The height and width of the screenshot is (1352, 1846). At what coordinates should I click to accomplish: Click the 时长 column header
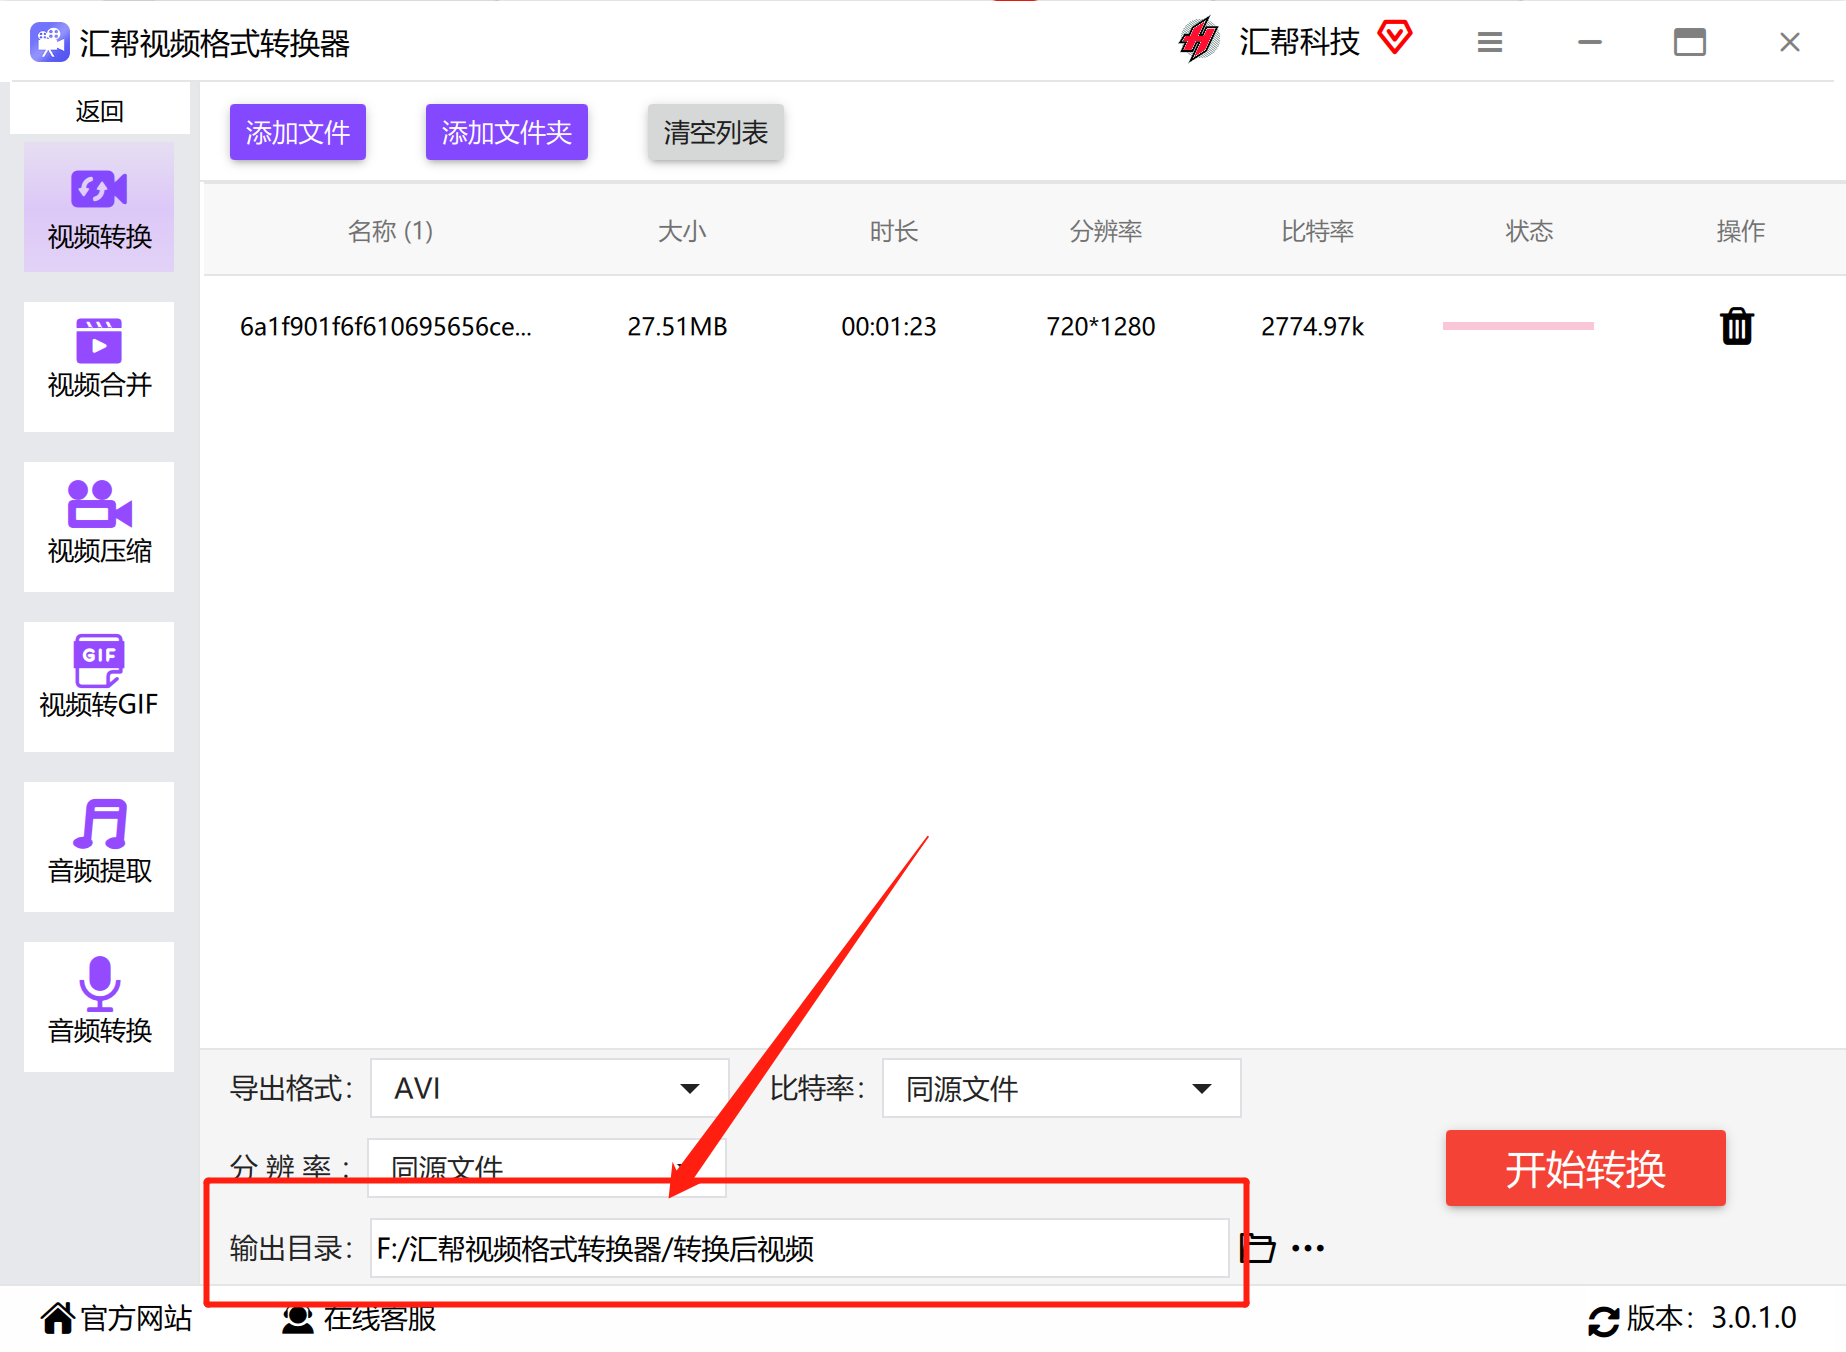tap(894, 231)
